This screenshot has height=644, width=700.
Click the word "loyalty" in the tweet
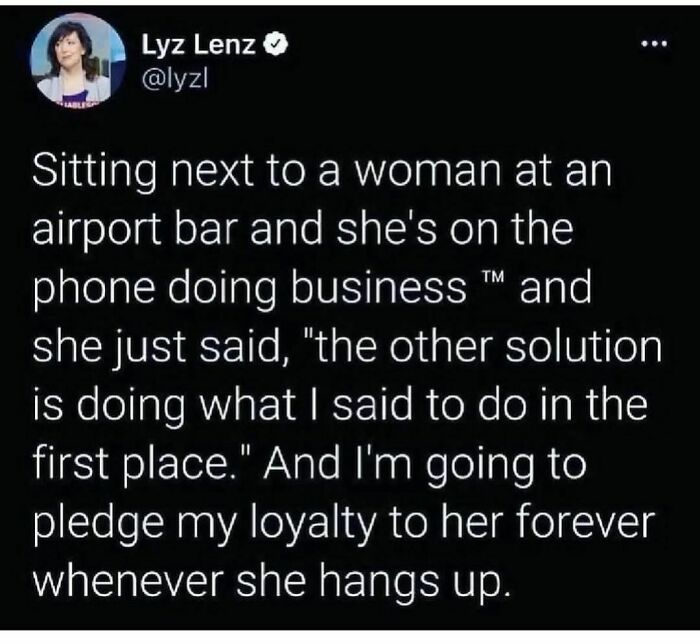tap(310, 524)
